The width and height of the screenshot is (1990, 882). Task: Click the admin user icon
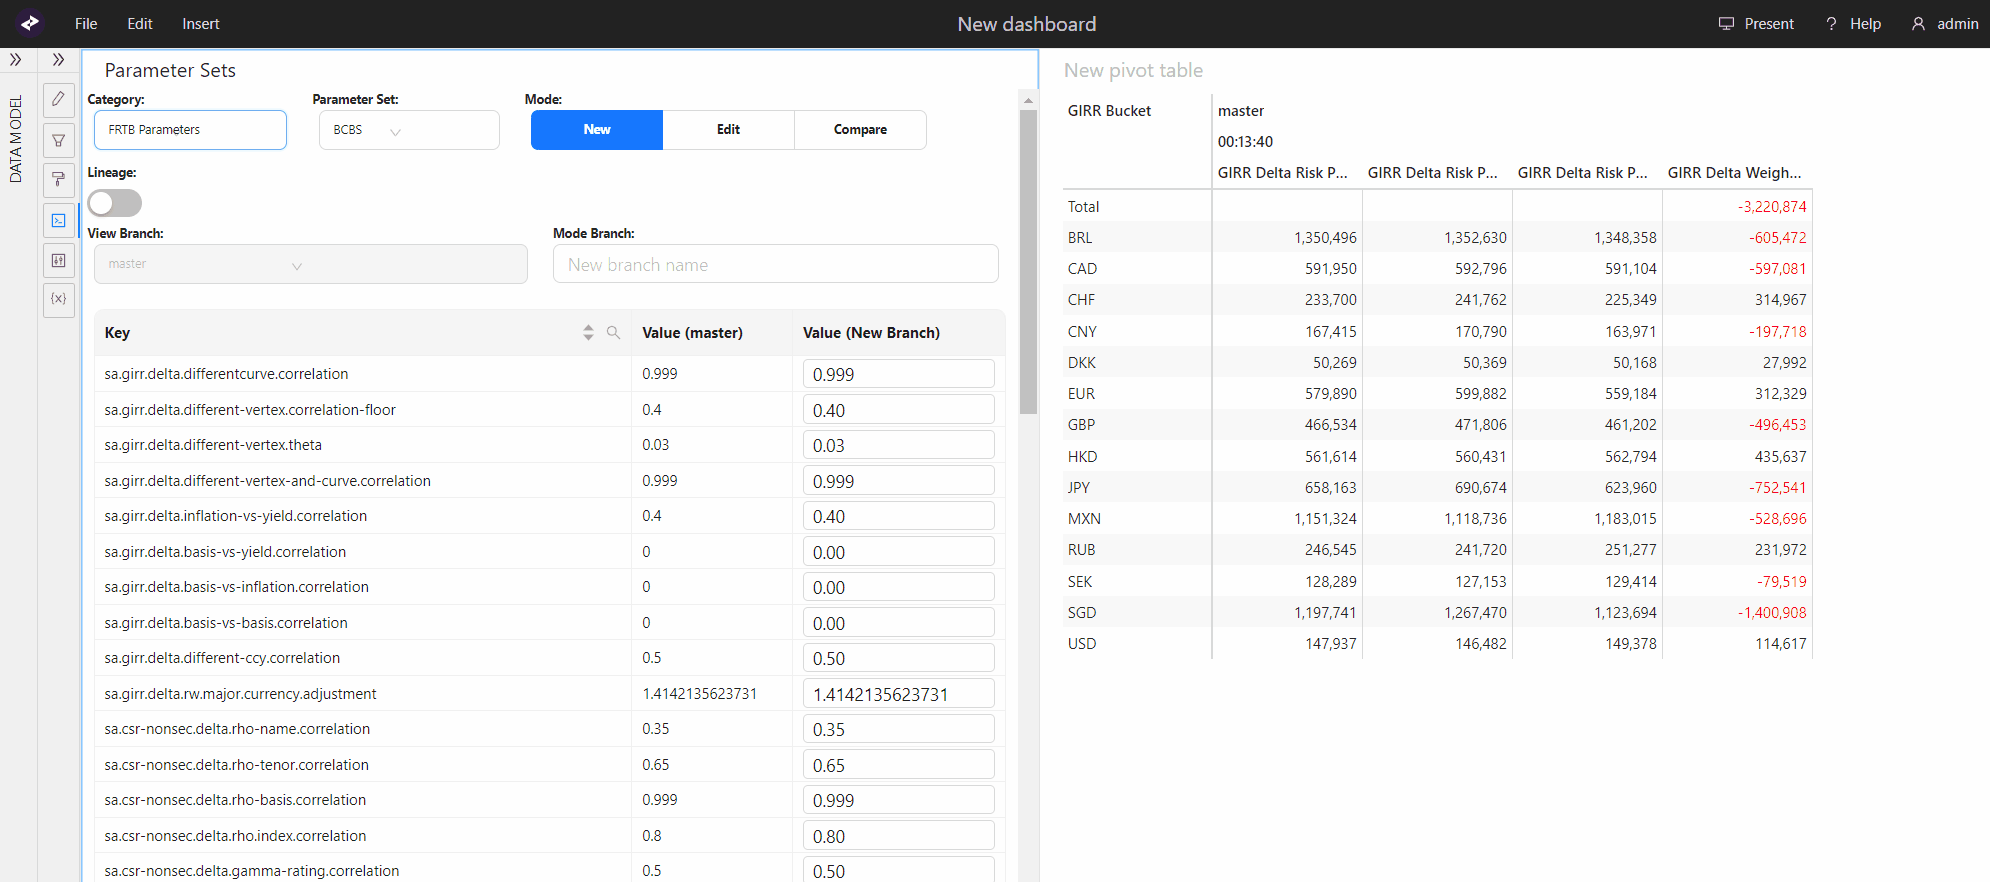pyautogui.click(x=1918, y=23)
